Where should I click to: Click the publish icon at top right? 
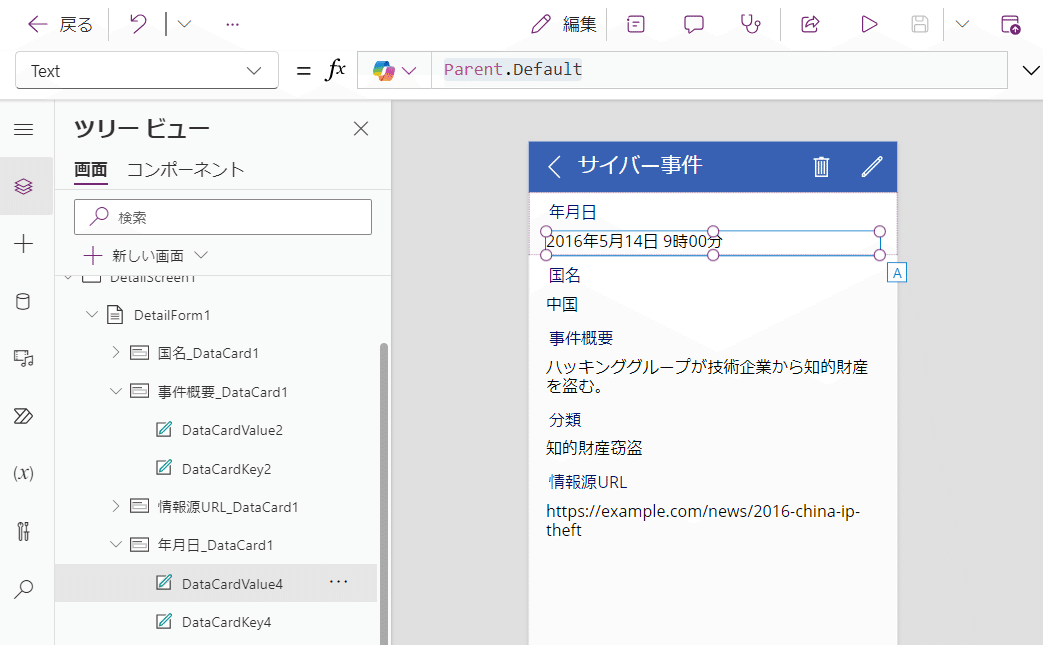coord(1010,25)
